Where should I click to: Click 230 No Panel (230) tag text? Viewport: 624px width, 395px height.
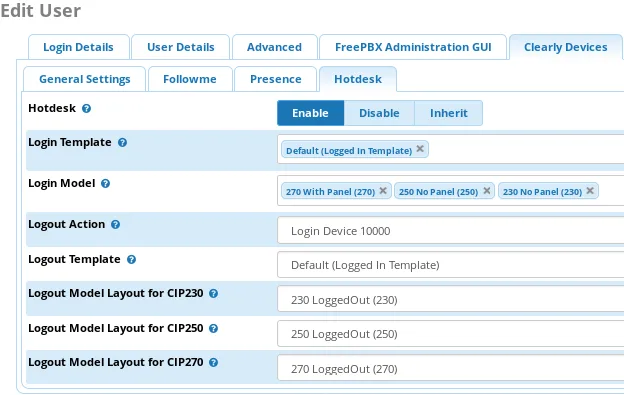pyautogui.click(x=542, y=192)
